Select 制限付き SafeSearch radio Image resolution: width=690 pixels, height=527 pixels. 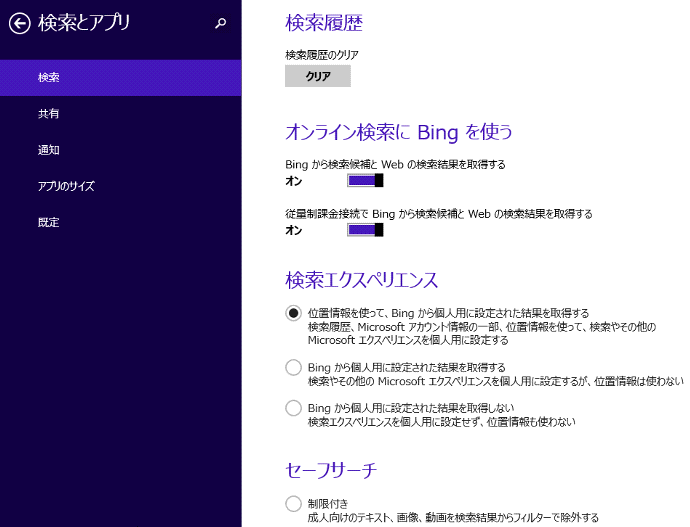[x=293, y=504]
